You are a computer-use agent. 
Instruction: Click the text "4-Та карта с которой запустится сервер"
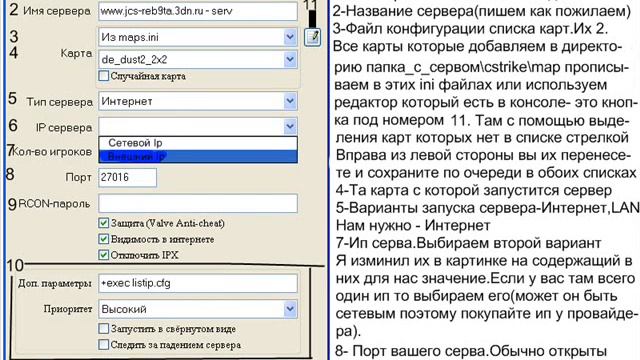tap(474, 191)
